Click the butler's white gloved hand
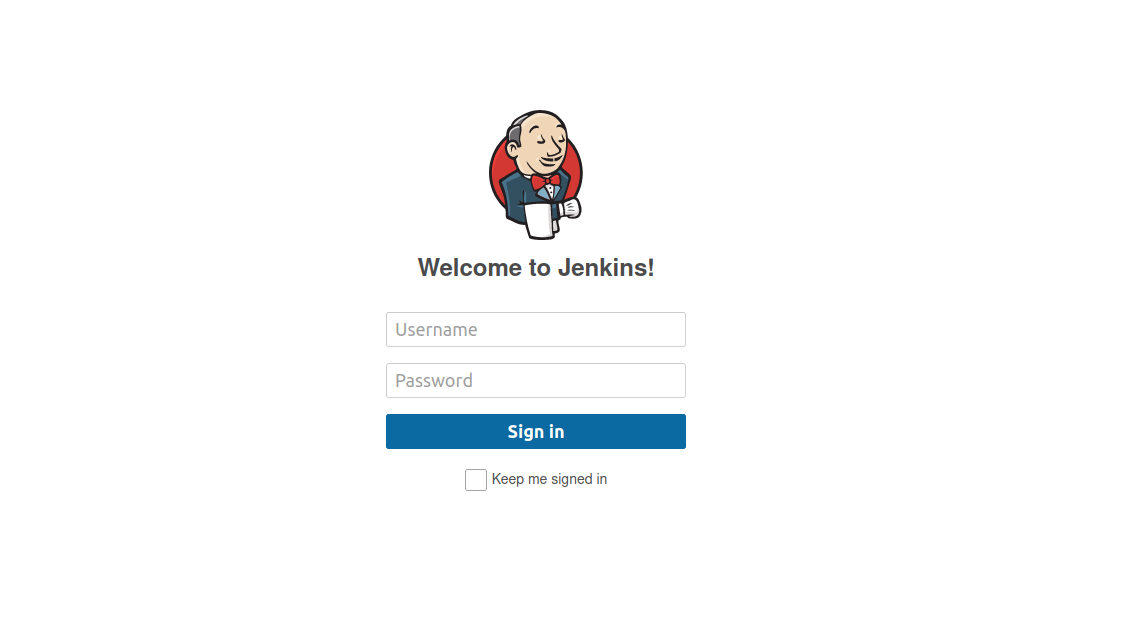 571,208
